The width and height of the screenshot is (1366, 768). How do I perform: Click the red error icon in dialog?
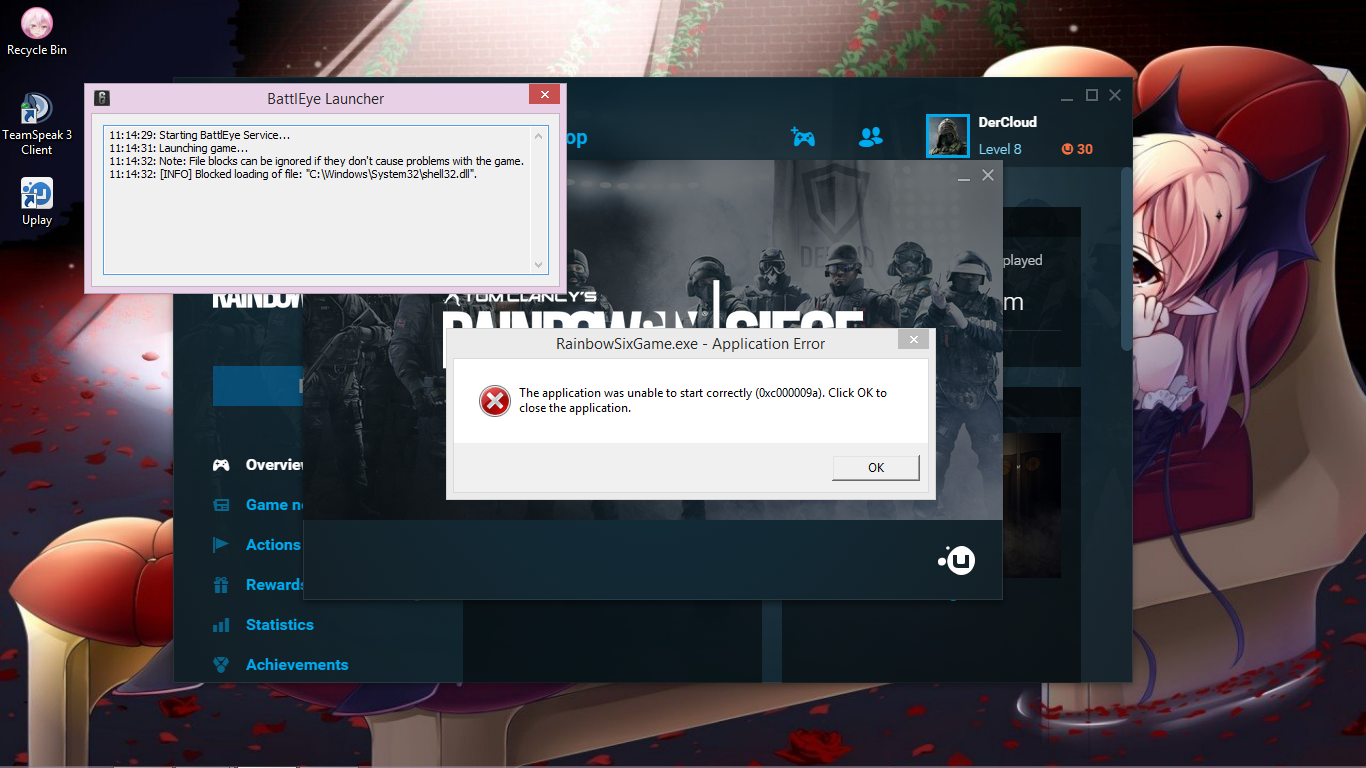pyautogui.click(x=494, y=401)
